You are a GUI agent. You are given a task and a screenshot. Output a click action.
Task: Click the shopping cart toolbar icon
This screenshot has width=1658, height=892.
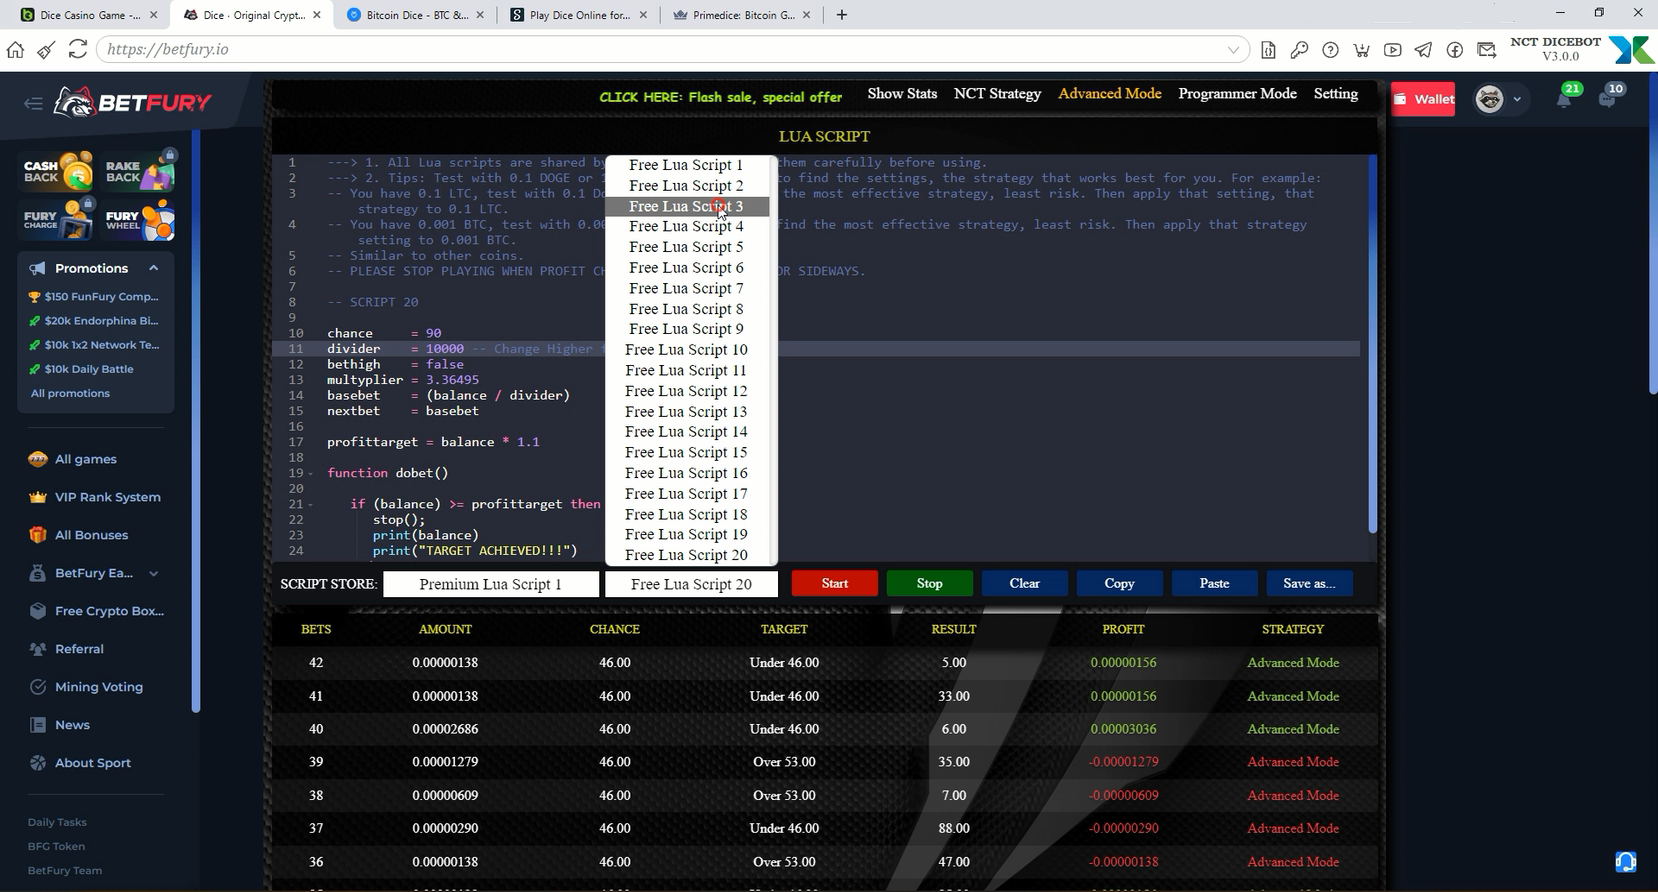[1361, 49]
